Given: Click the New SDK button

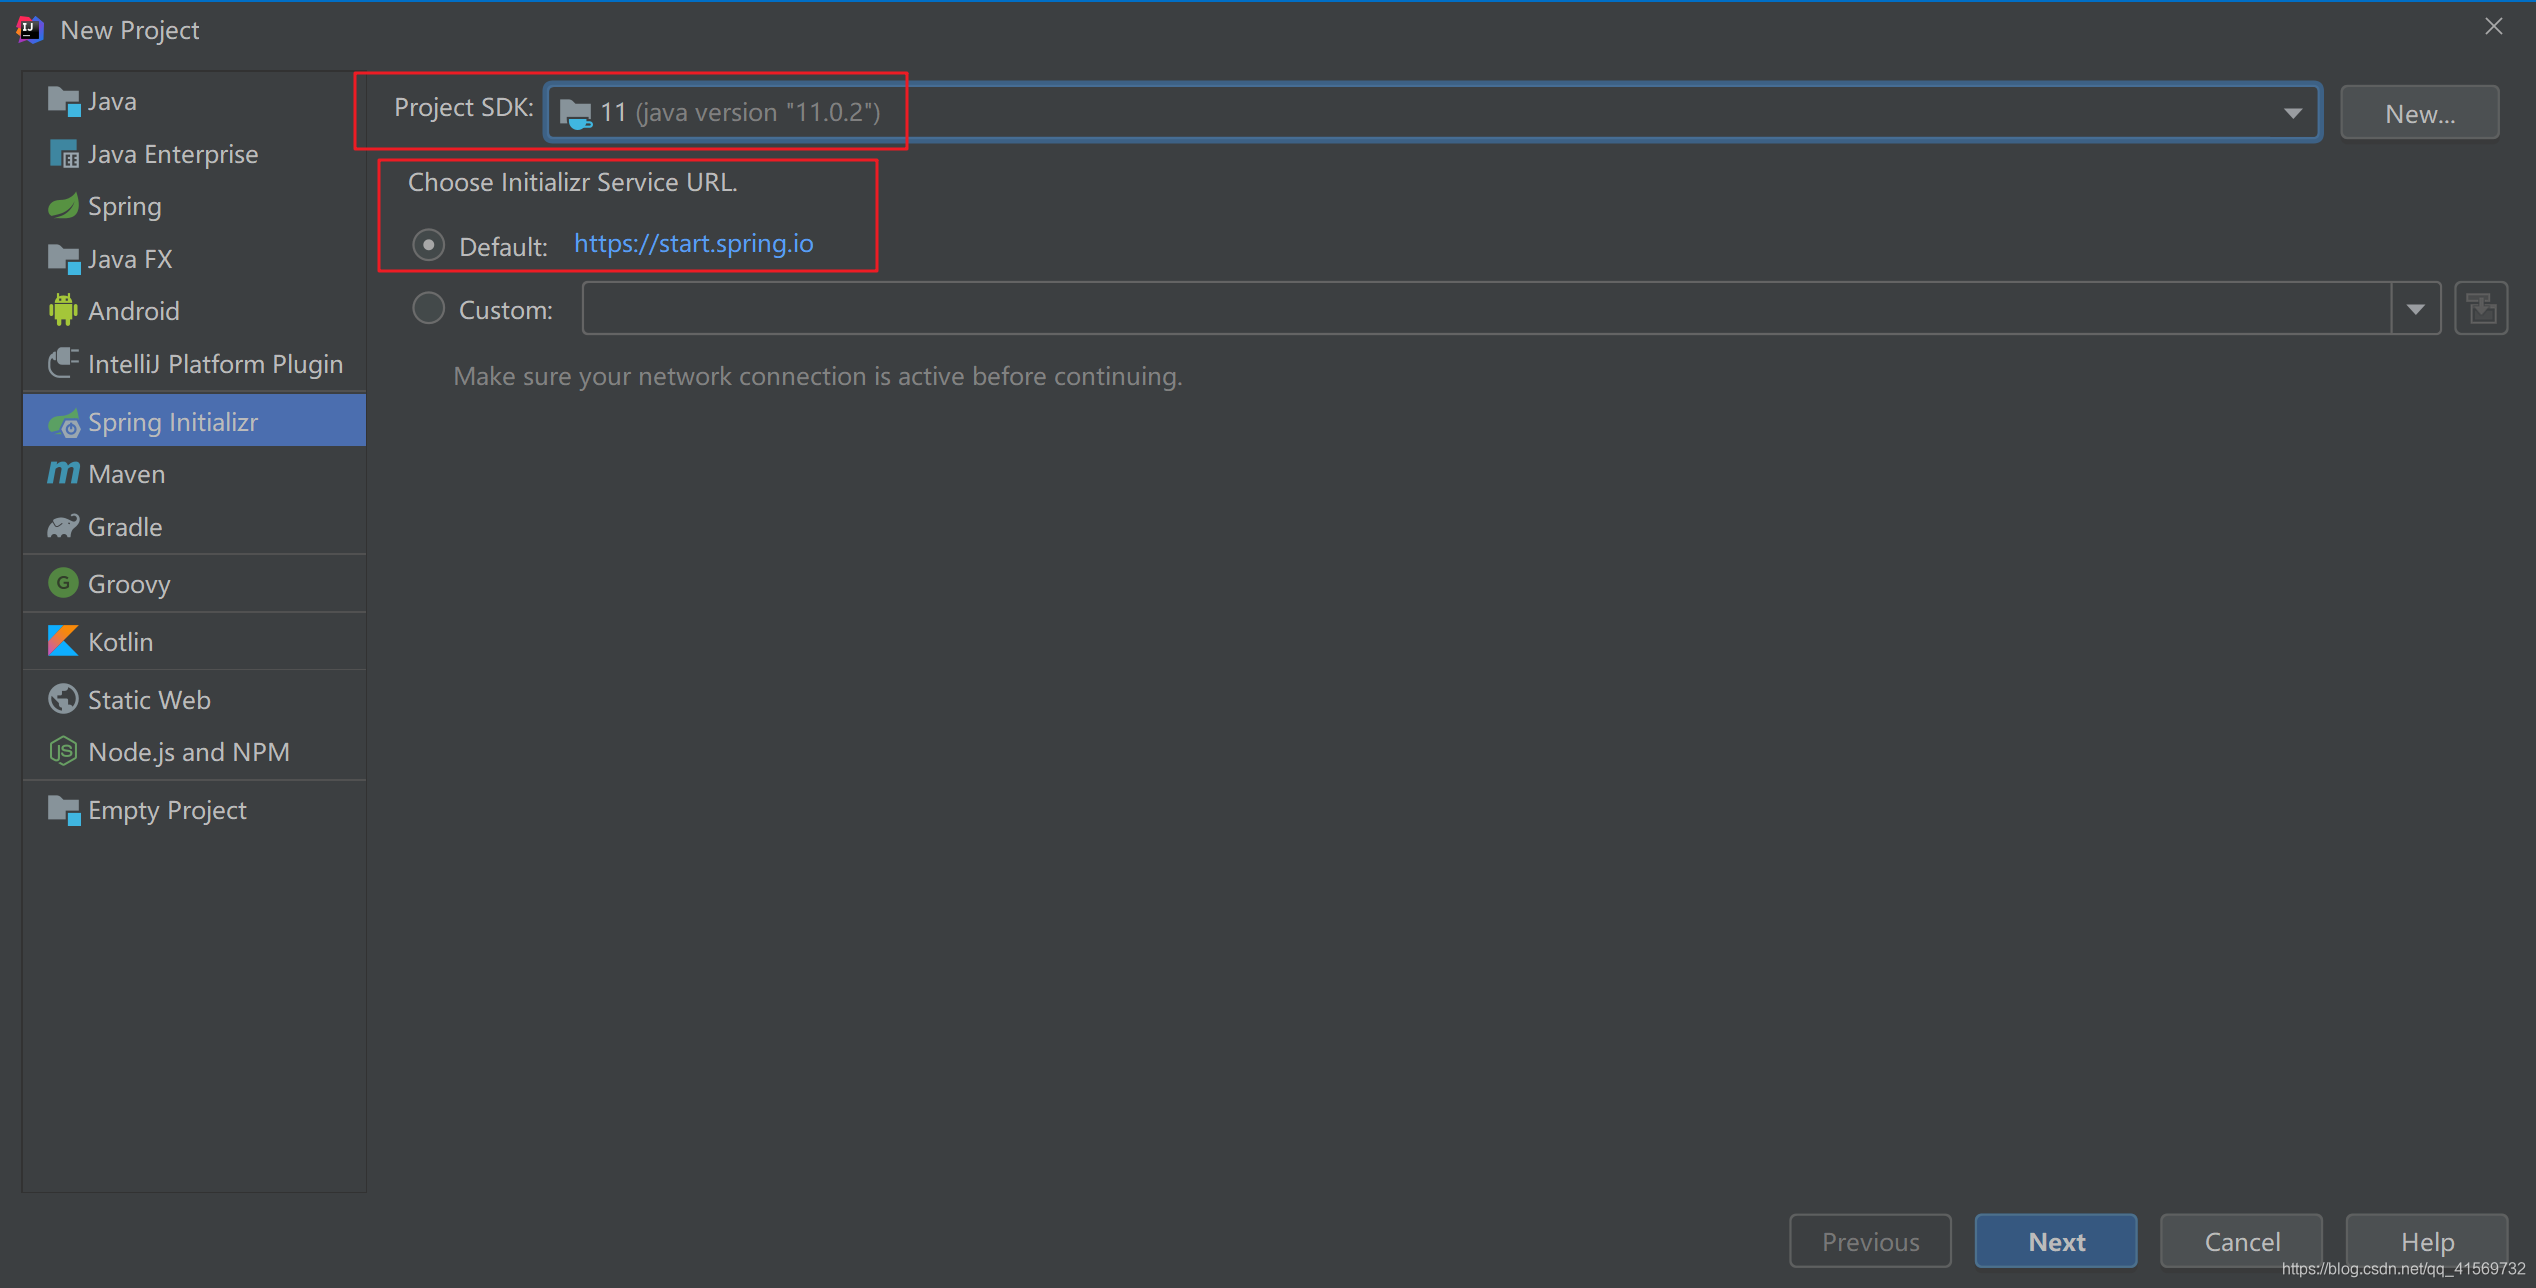Looking at the screenshot, I should pos(2421,112).
